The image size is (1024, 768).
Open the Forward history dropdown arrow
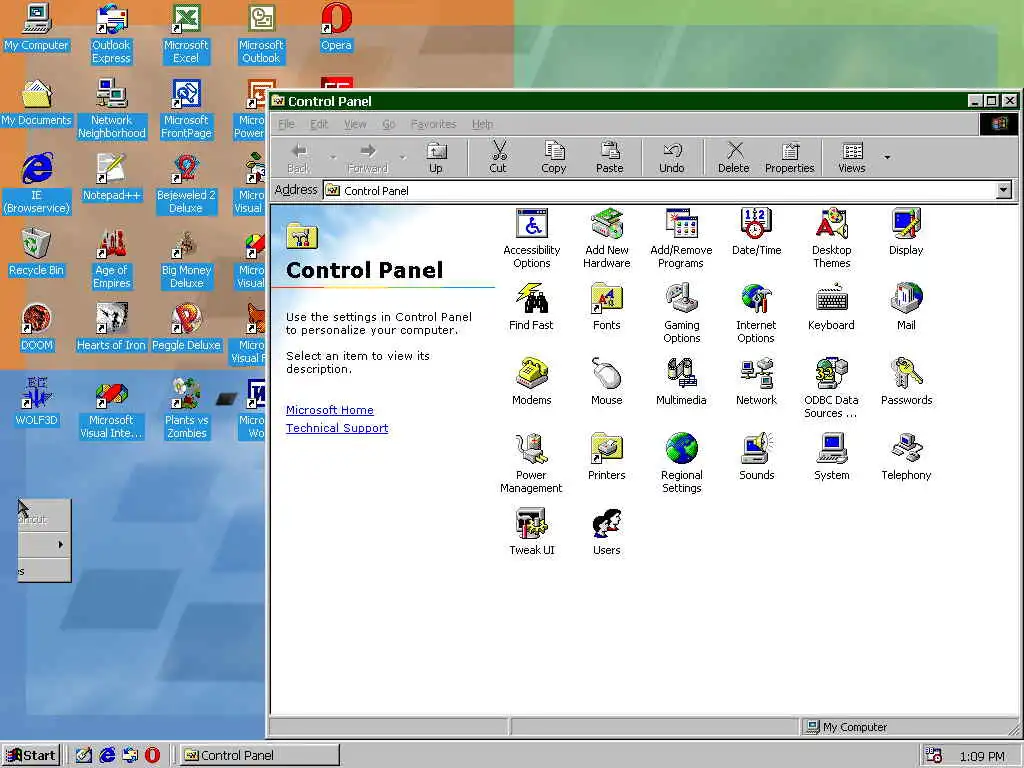403,157
